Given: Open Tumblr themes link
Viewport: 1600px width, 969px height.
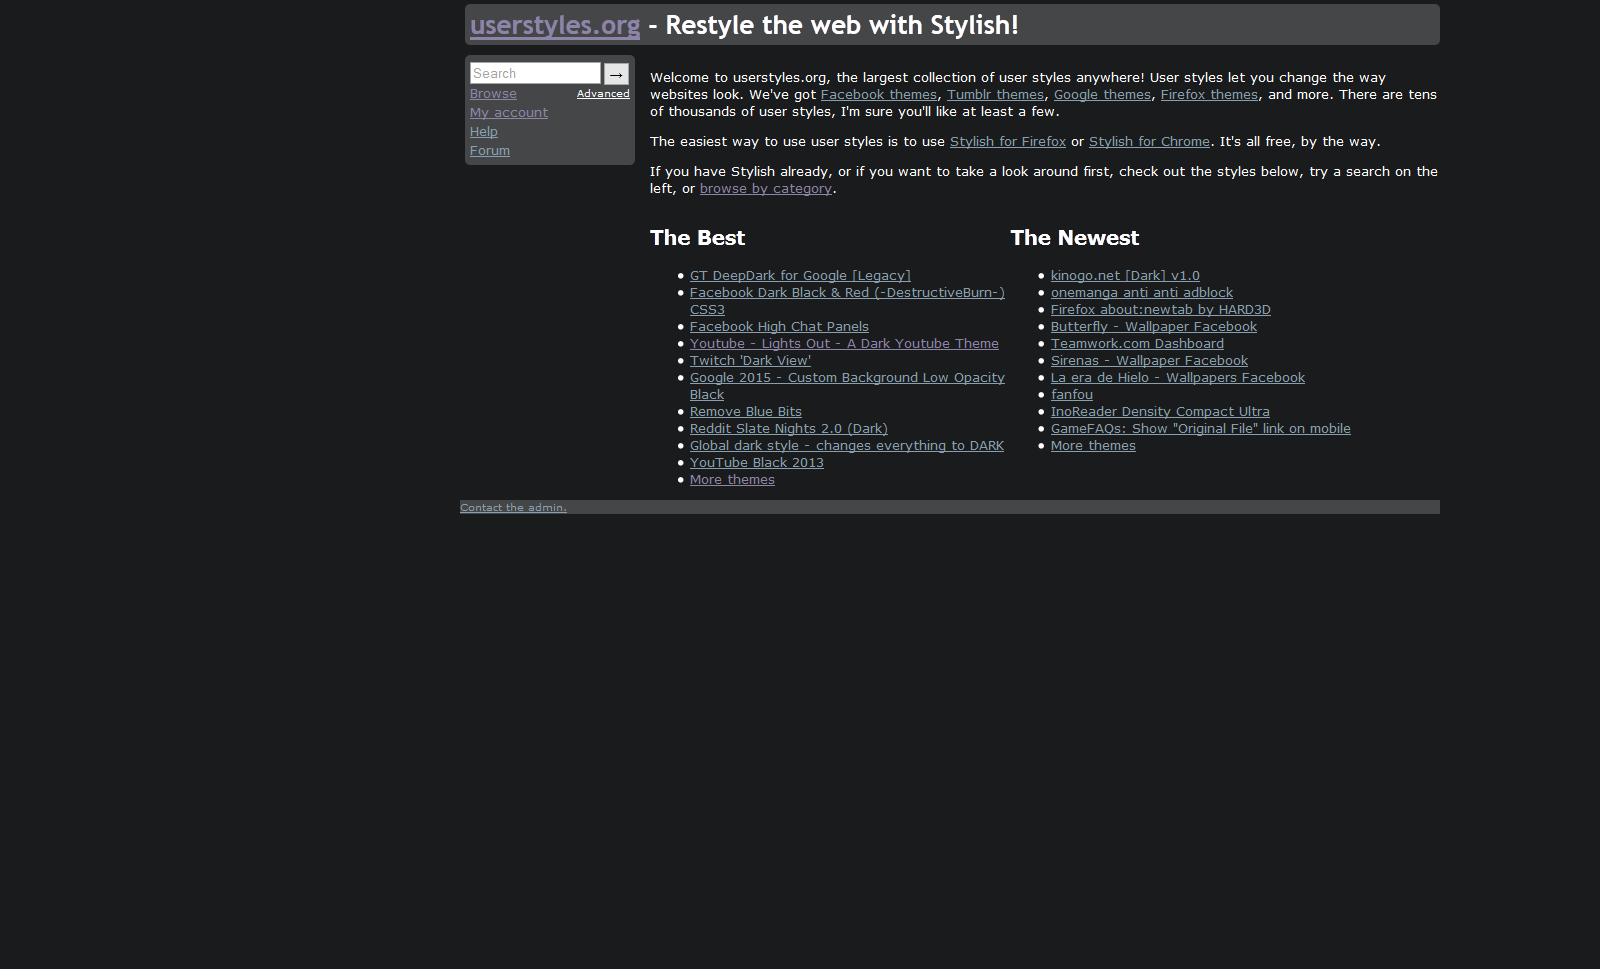Looking at the screenshot, I should pyautogui.click(x=995, y=95).
